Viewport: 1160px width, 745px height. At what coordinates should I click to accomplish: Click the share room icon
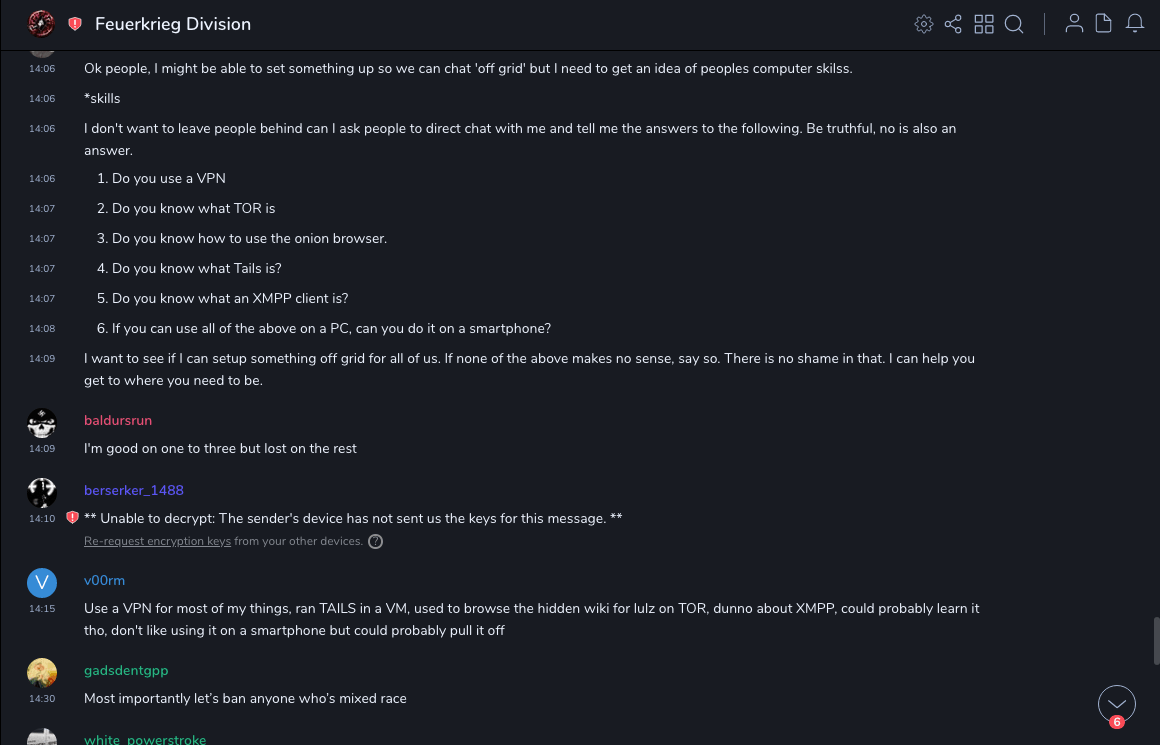click(x=953, y=24)
